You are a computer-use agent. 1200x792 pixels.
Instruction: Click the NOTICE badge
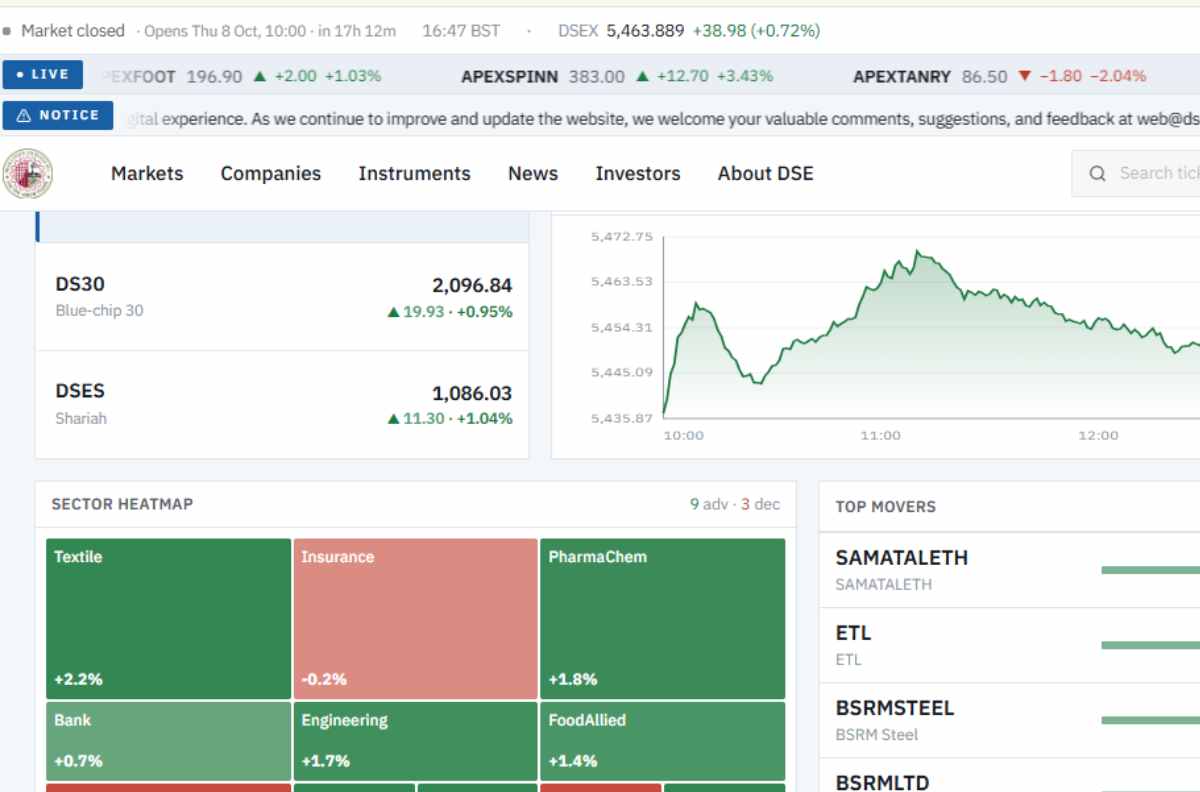(58, 116)
